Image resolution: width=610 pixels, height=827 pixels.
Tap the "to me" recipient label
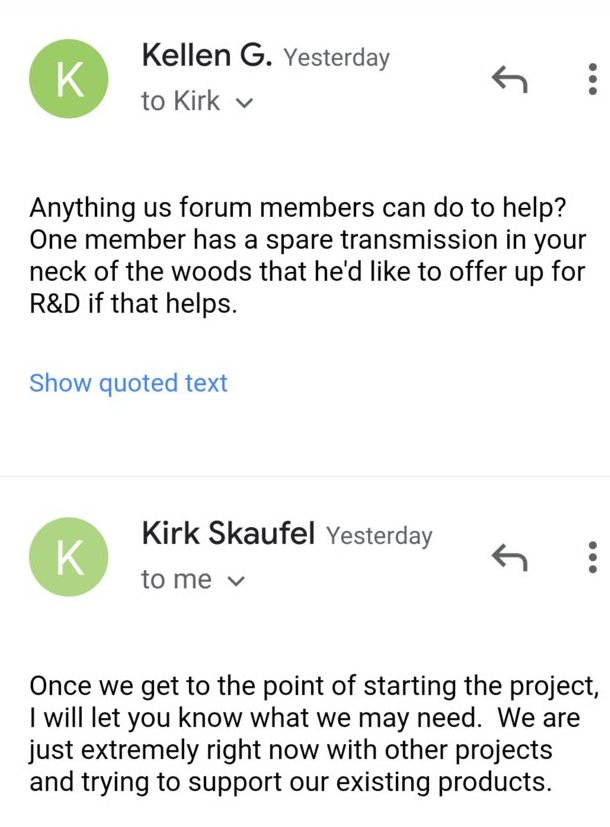tap(176, 579)
